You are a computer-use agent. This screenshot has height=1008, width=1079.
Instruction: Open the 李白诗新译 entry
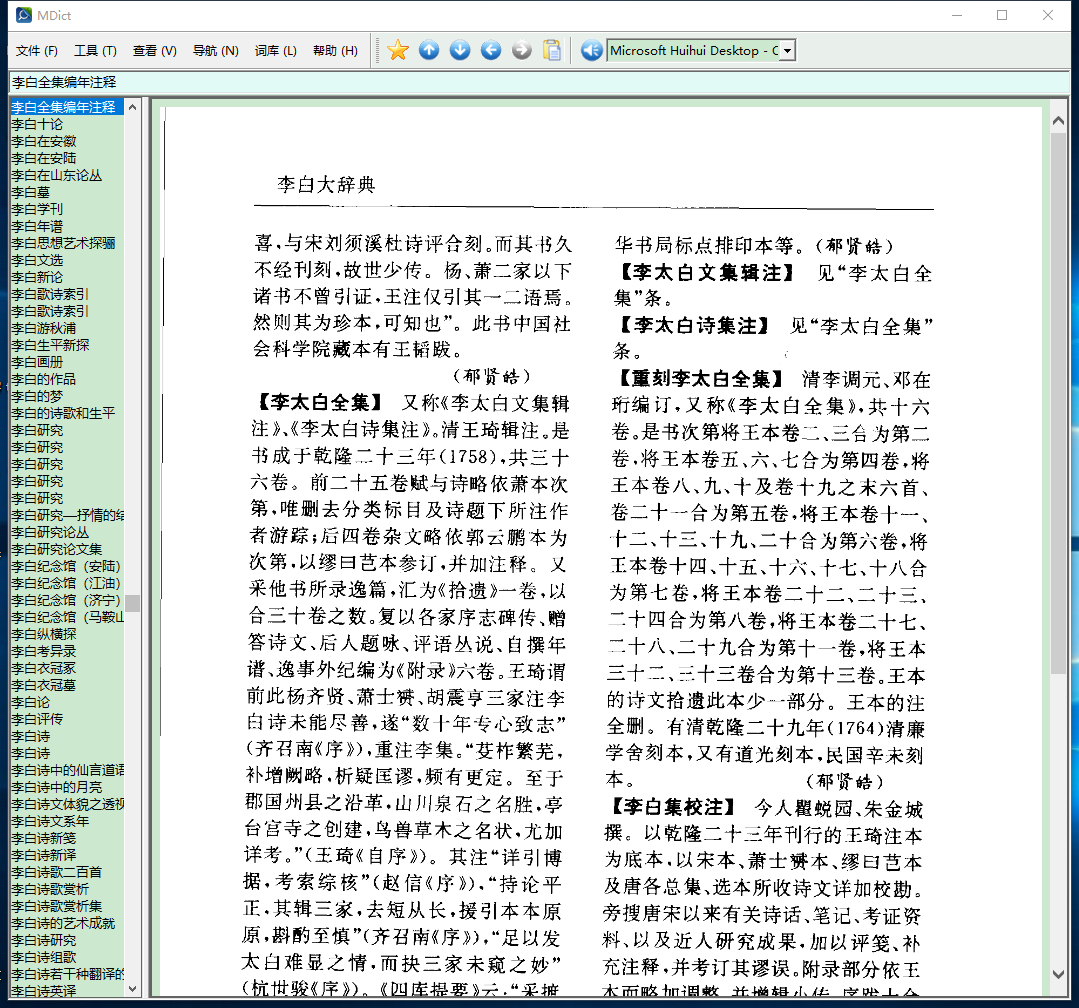click(44, 855)
